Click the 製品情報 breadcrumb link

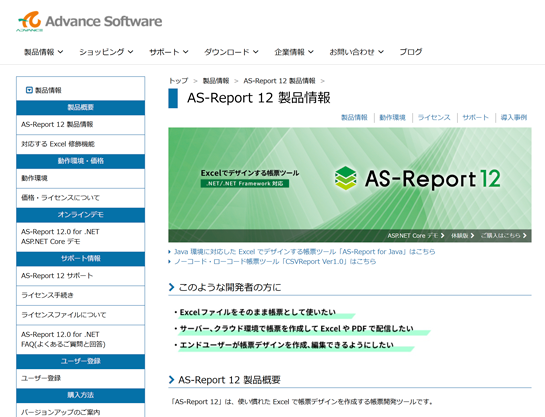click(216, 81)
